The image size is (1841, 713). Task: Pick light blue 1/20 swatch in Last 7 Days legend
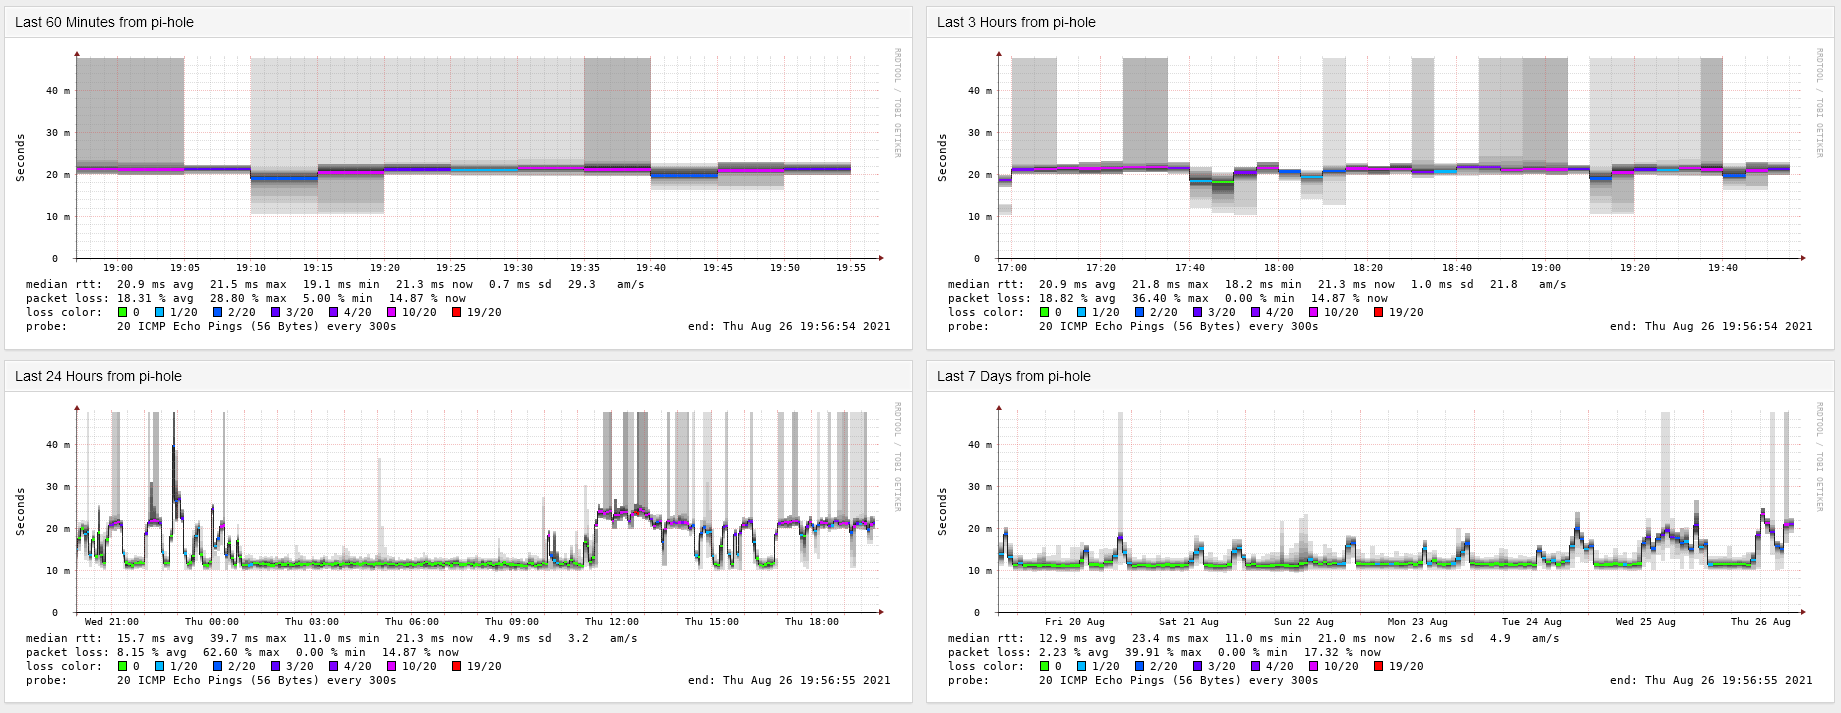point(1083,667)
